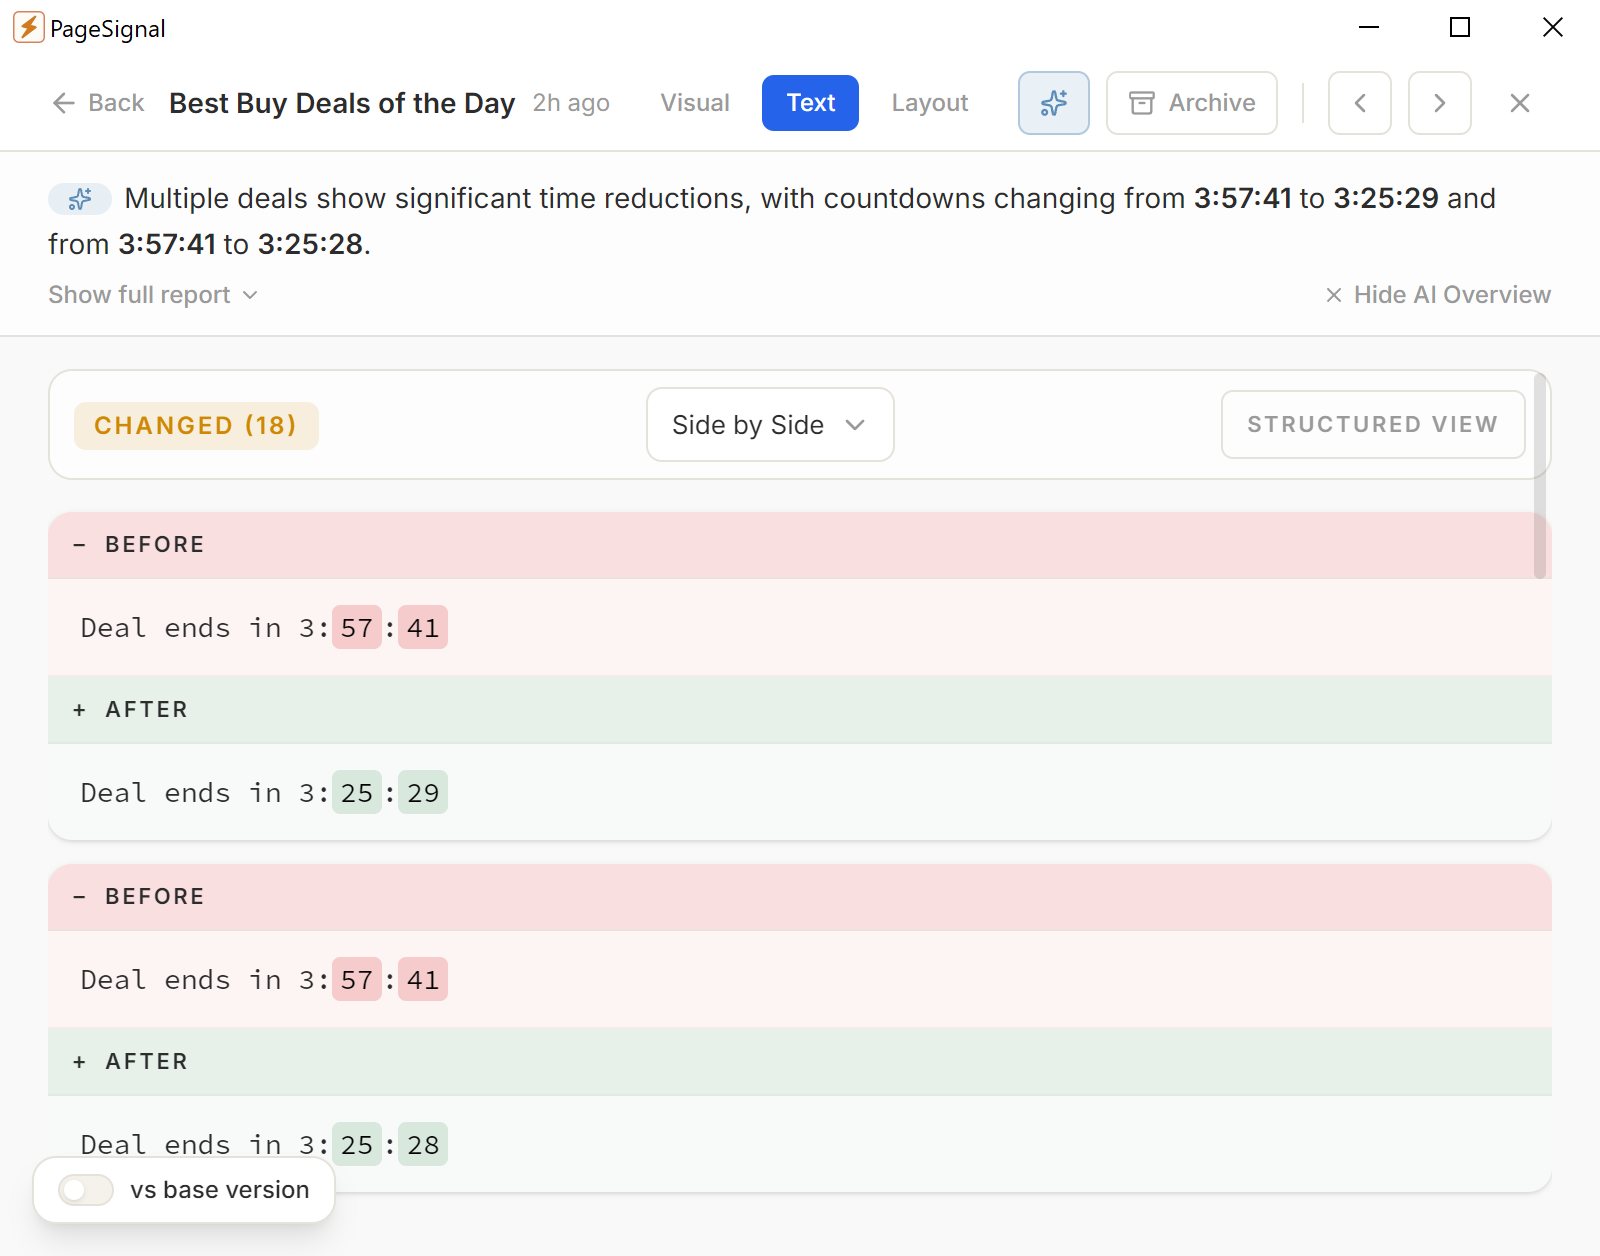
Task: Click the diff list vertical scrollbar
Action: [x=1540, y=475]
